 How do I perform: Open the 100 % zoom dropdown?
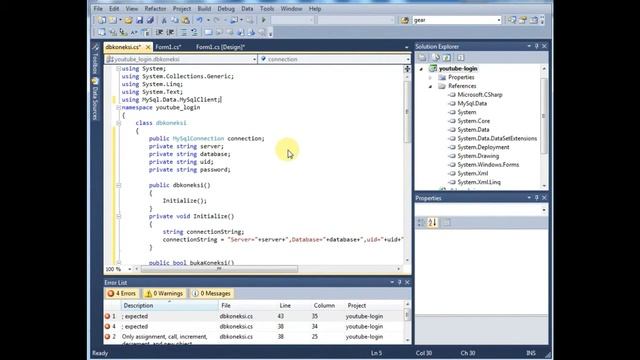(x=130, y=269)
